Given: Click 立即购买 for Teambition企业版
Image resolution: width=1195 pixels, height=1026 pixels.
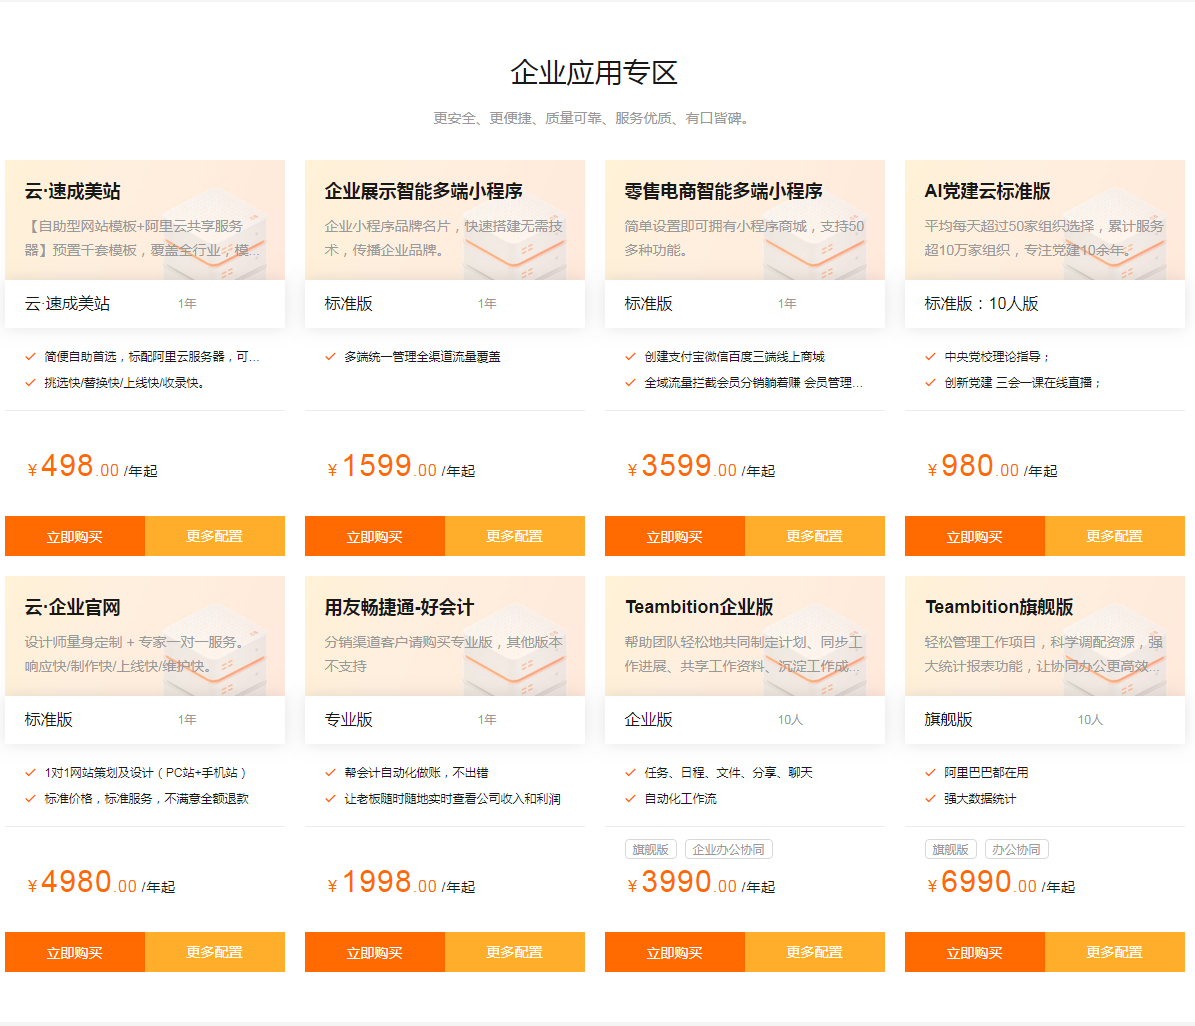Looking at the screenshot, I should click(x=674, y=952).
